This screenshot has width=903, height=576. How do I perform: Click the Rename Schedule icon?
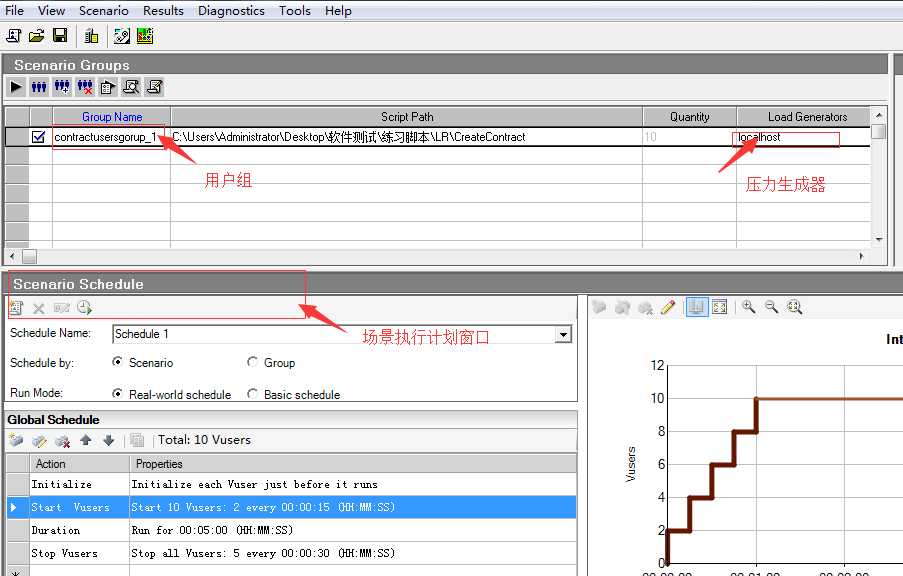(x=62, y=308)
